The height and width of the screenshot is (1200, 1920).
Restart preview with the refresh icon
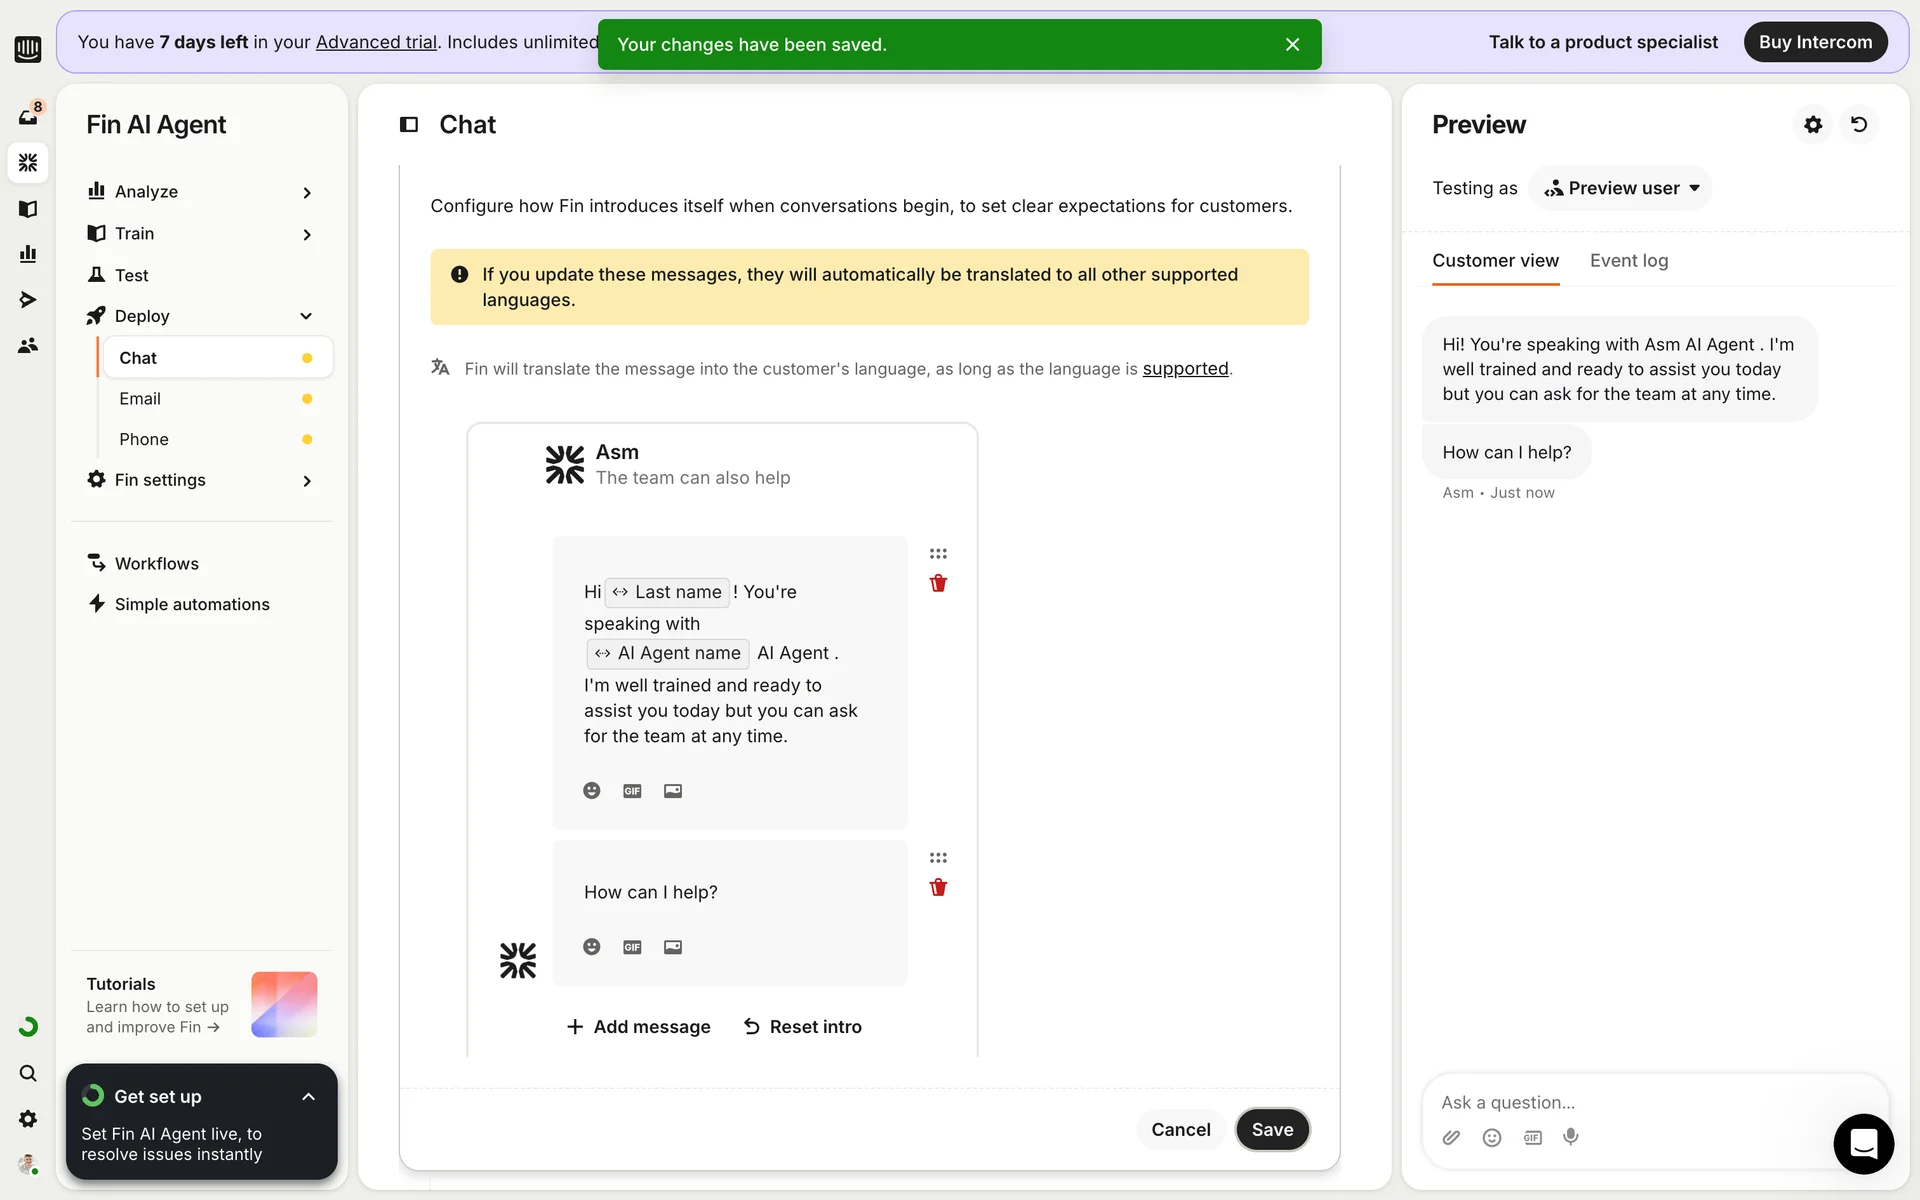[x=1859, y=124]
